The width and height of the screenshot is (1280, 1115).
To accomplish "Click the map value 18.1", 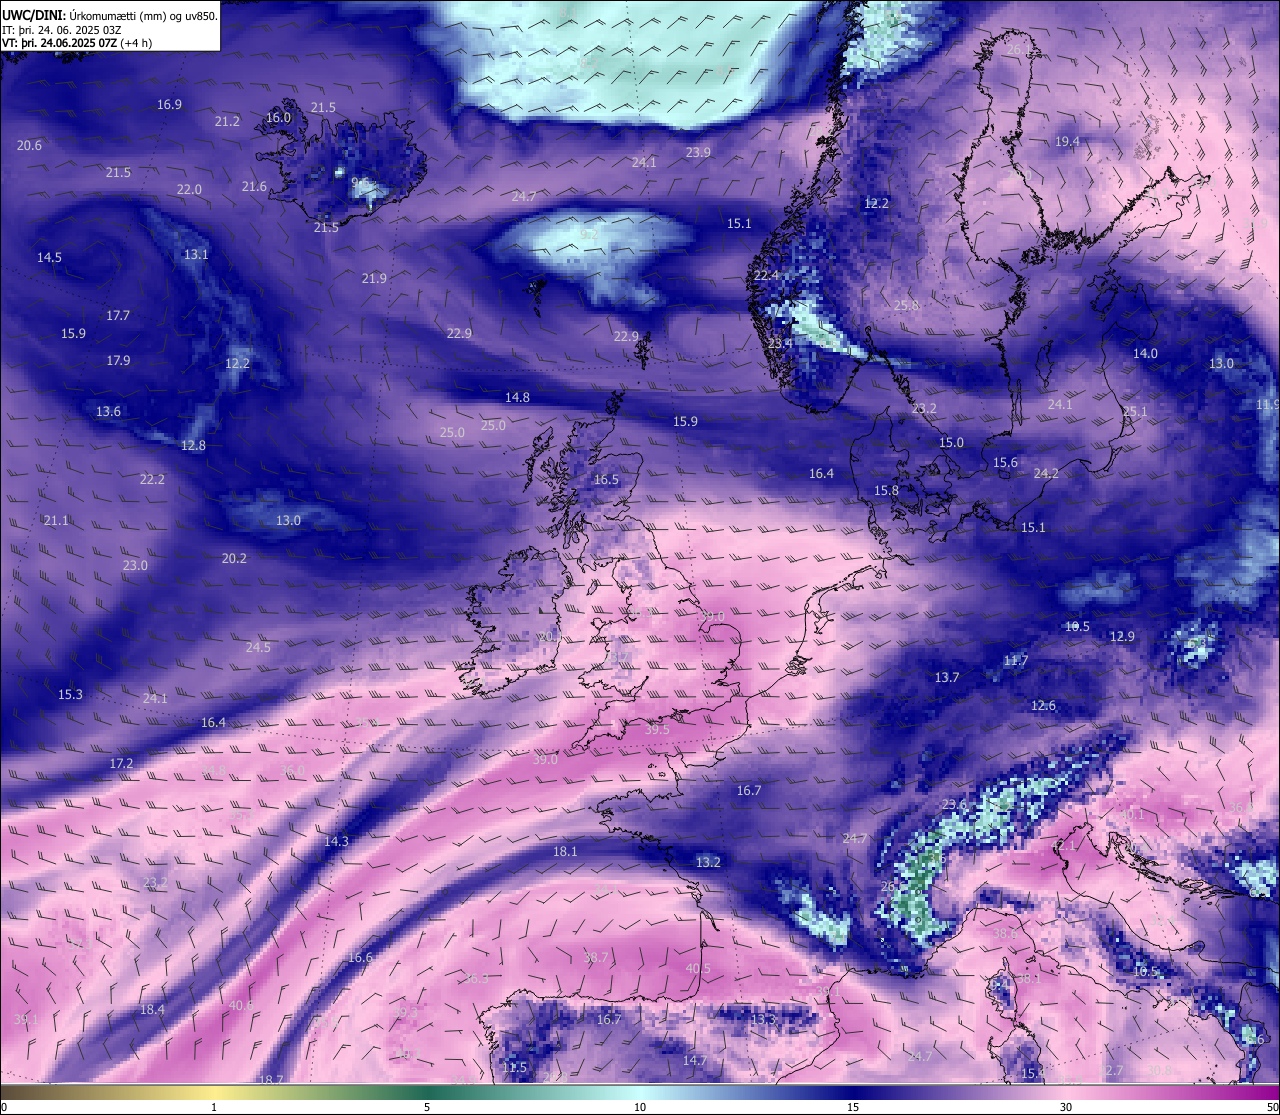I will (x=565, y=852).
